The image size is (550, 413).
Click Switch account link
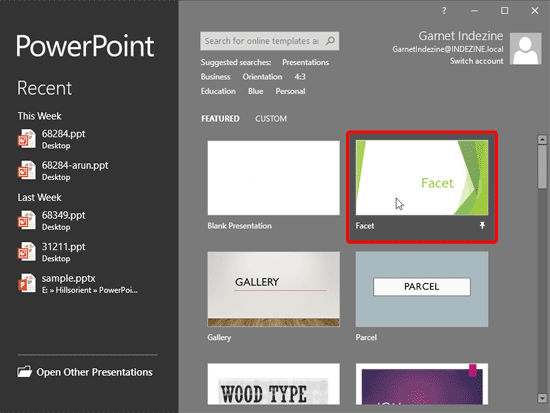coord(476,61)
